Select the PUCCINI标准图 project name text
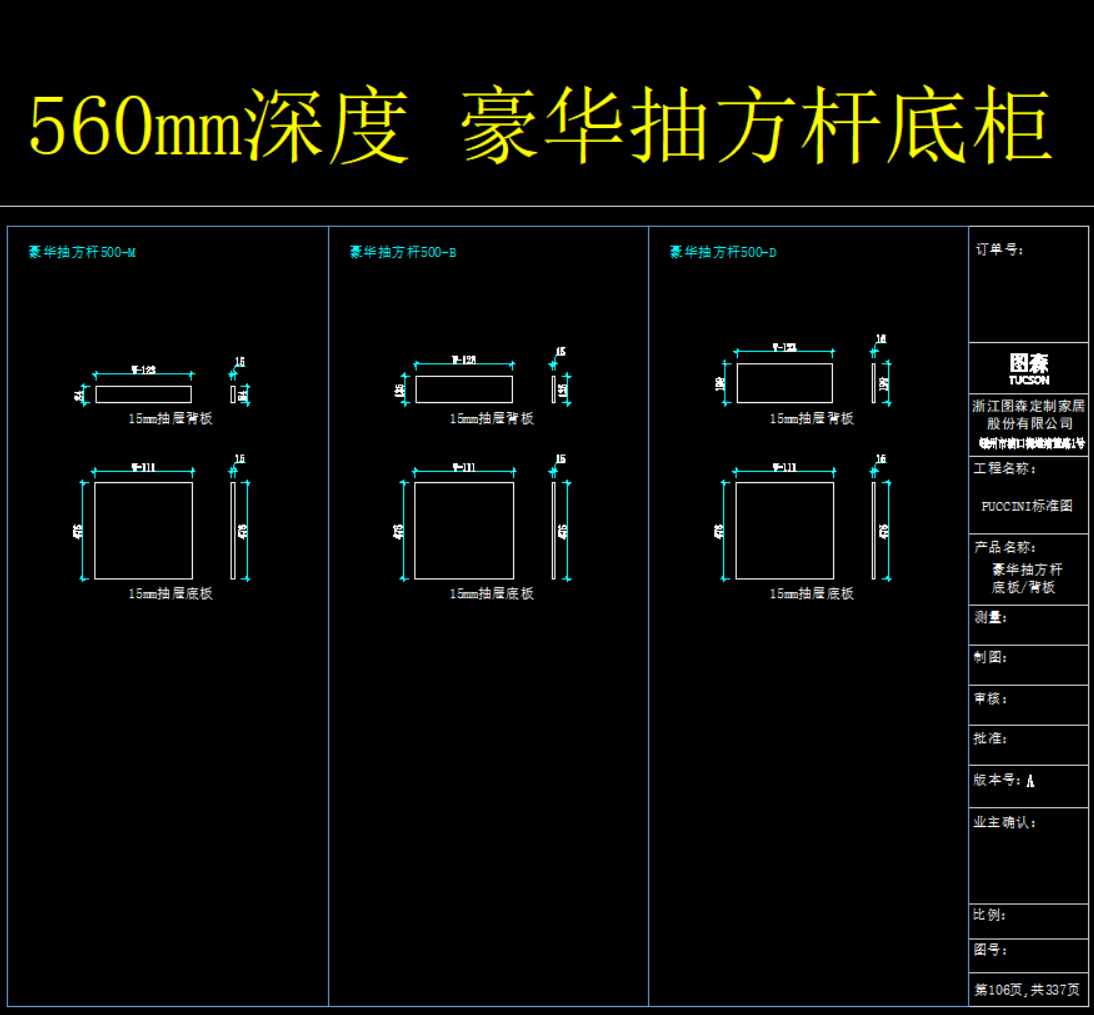The image size is (1094, 1015). (x=1027, y=506)
